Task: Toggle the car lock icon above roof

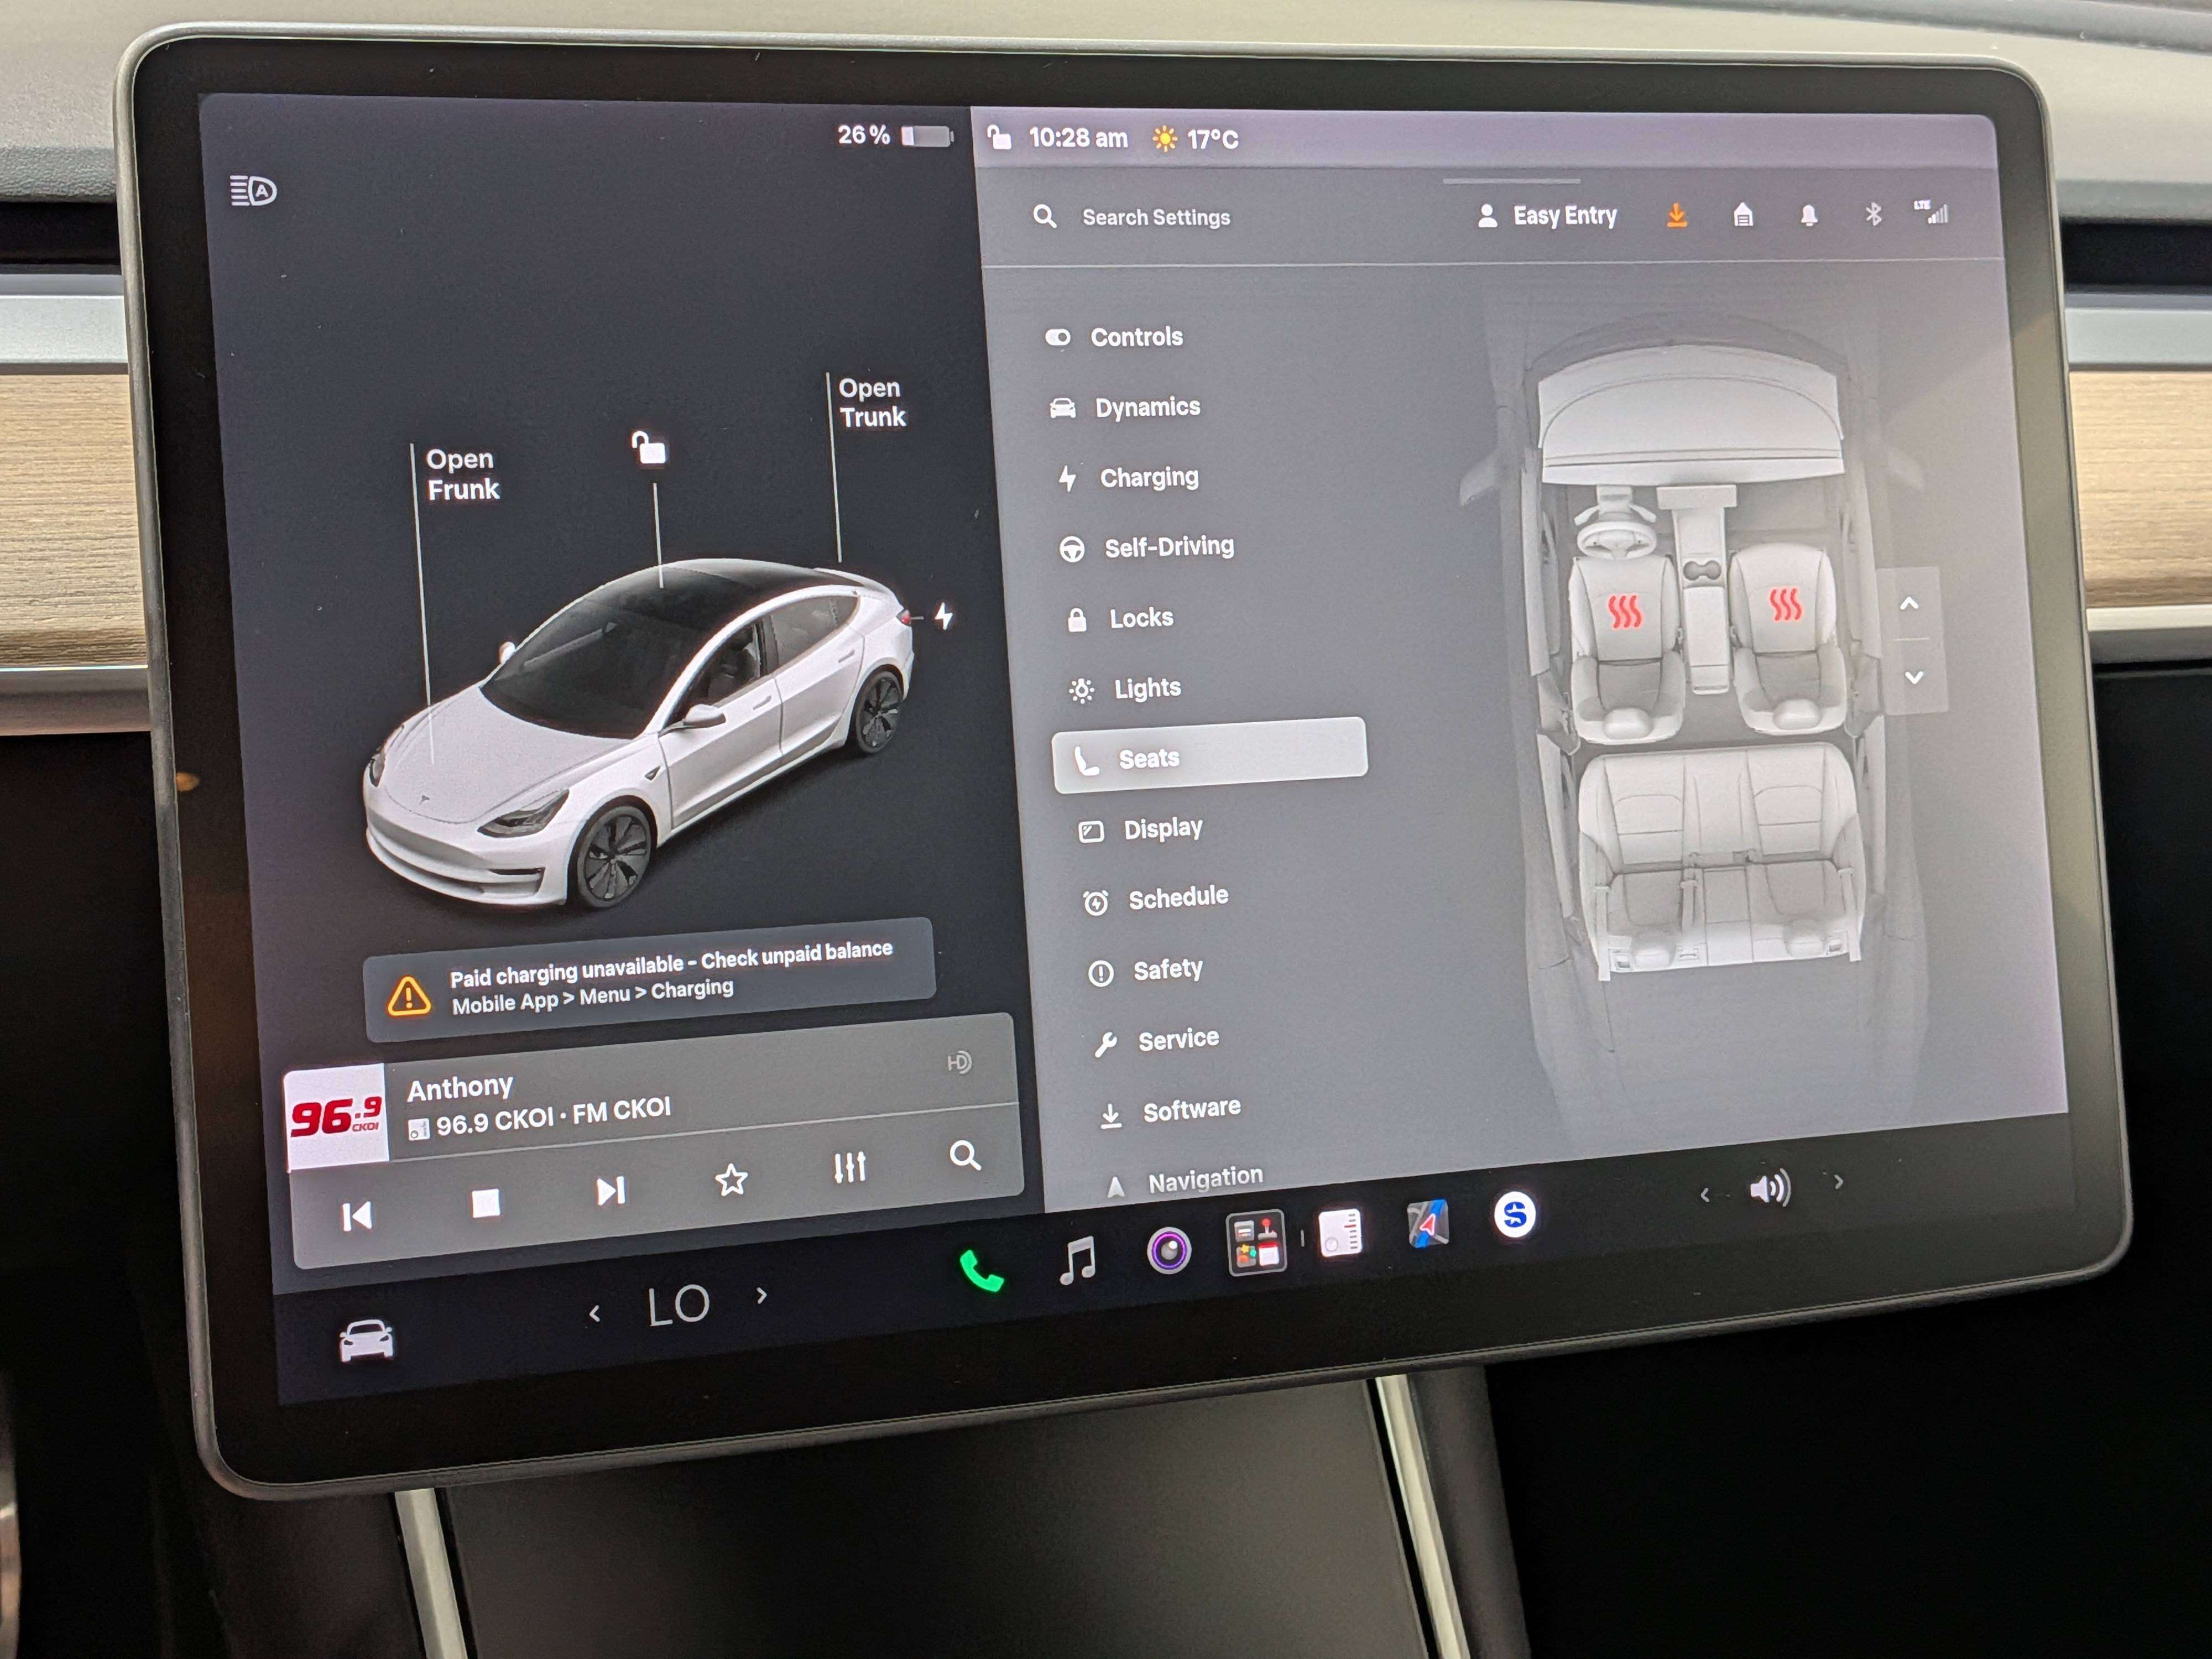Action: coord(649,448)
